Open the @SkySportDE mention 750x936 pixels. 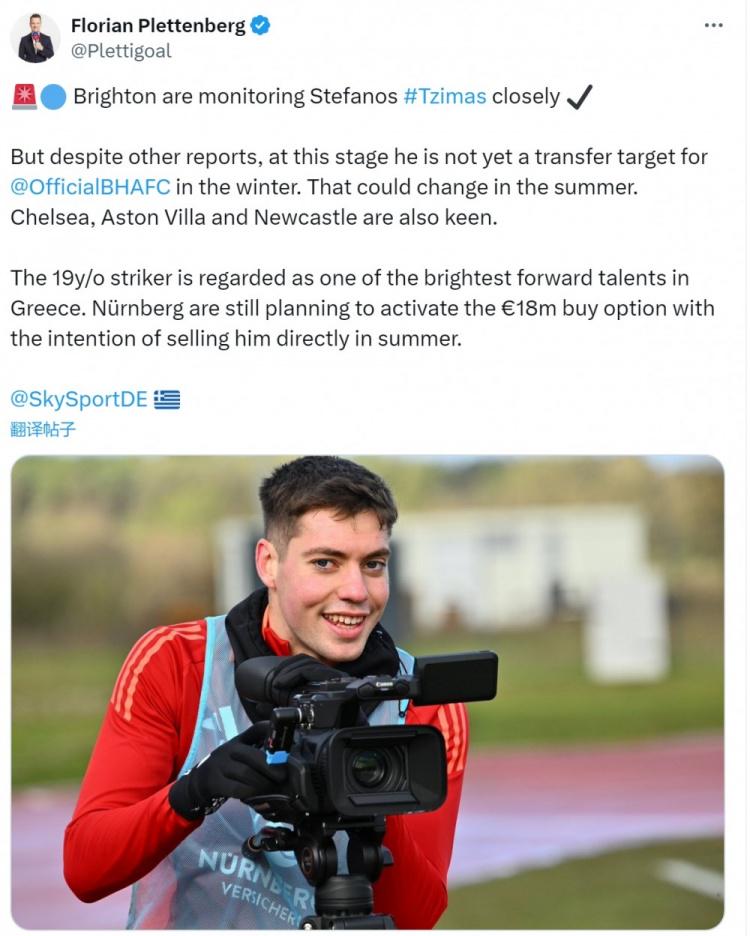point(79,399)
